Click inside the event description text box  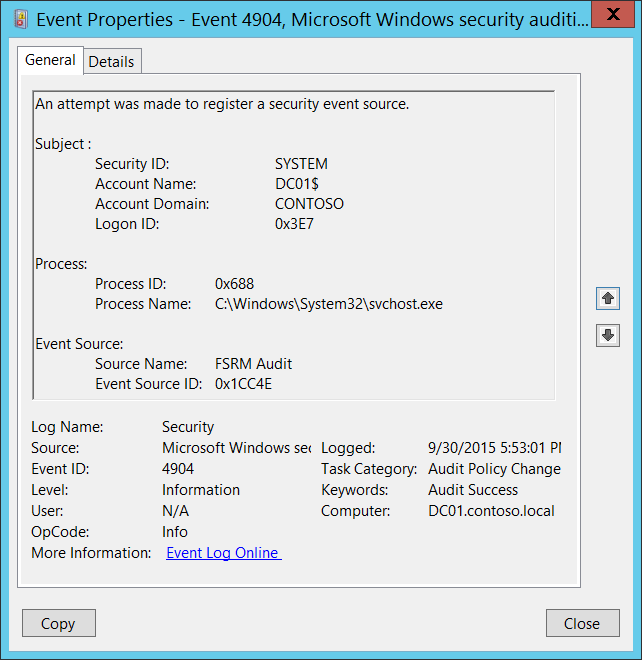(x=293, y=245)
